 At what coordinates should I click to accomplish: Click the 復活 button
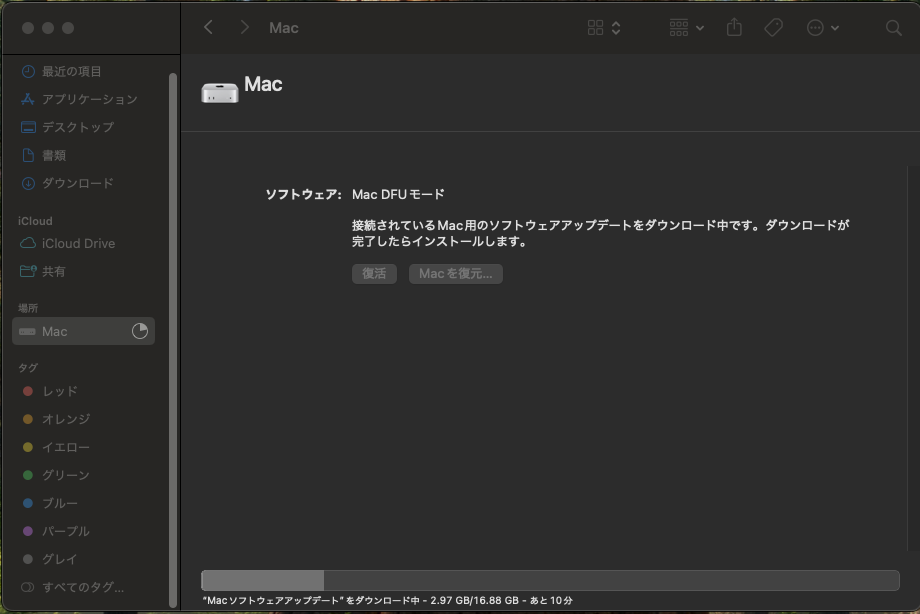tap(374, 274)
